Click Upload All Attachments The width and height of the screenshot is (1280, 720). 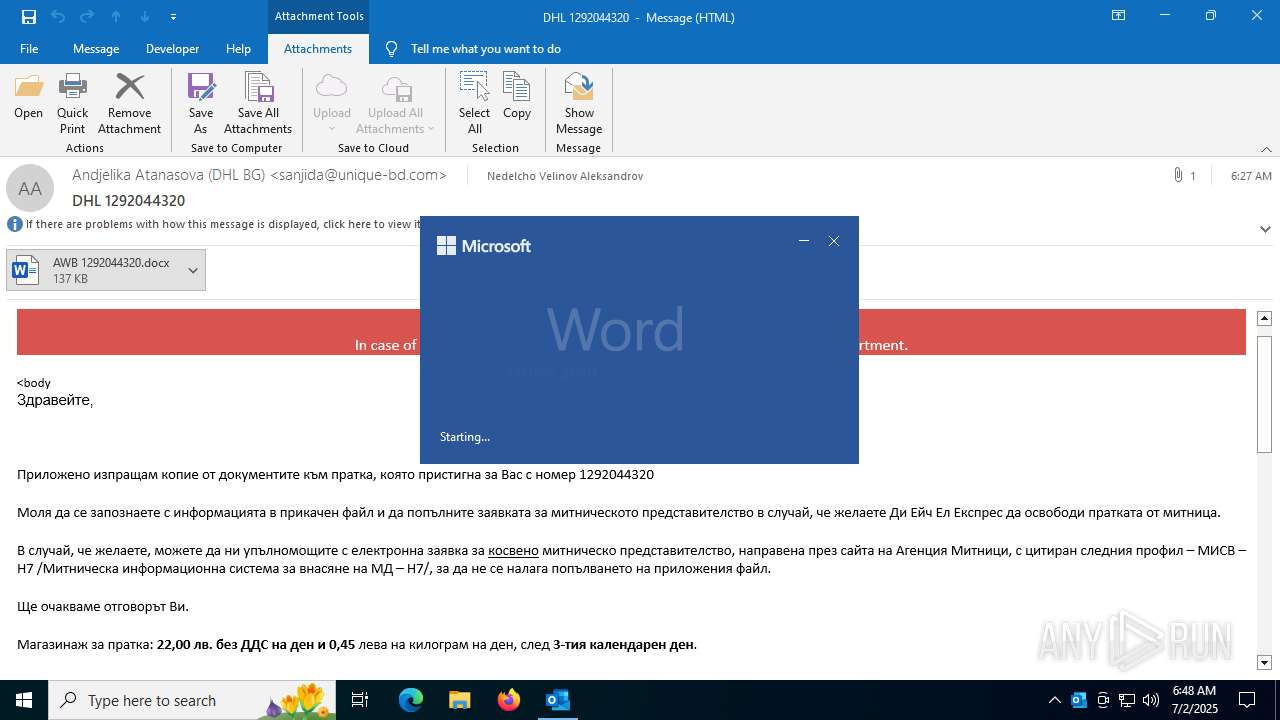pos(395,104)
